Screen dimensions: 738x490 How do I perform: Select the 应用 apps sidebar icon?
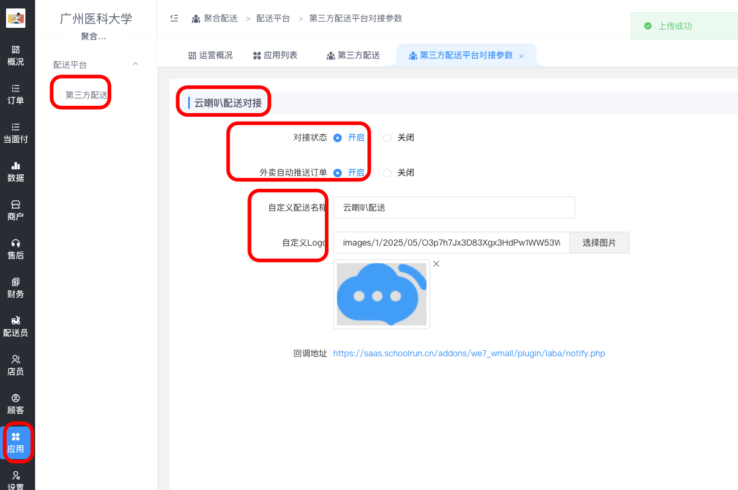coord(16,442)
